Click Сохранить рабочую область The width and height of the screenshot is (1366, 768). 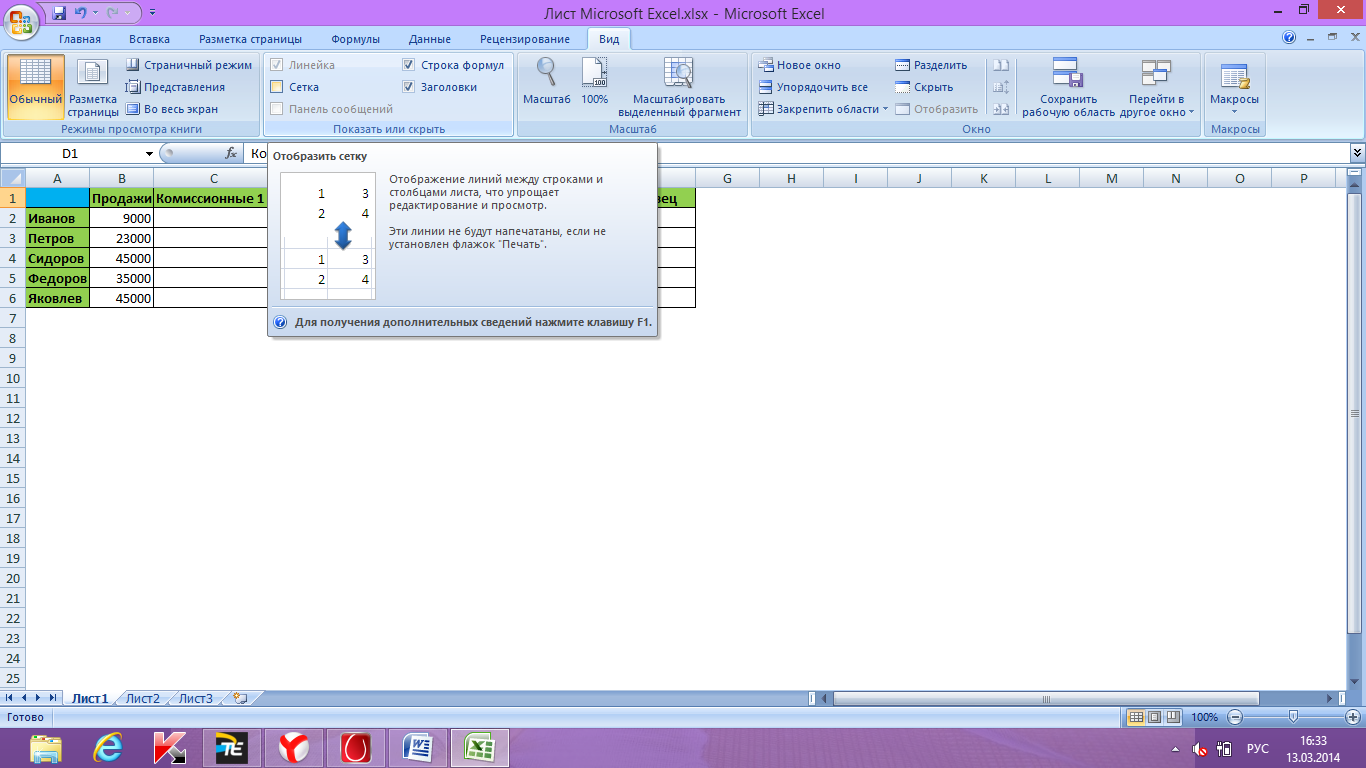tap(1068, 87)
